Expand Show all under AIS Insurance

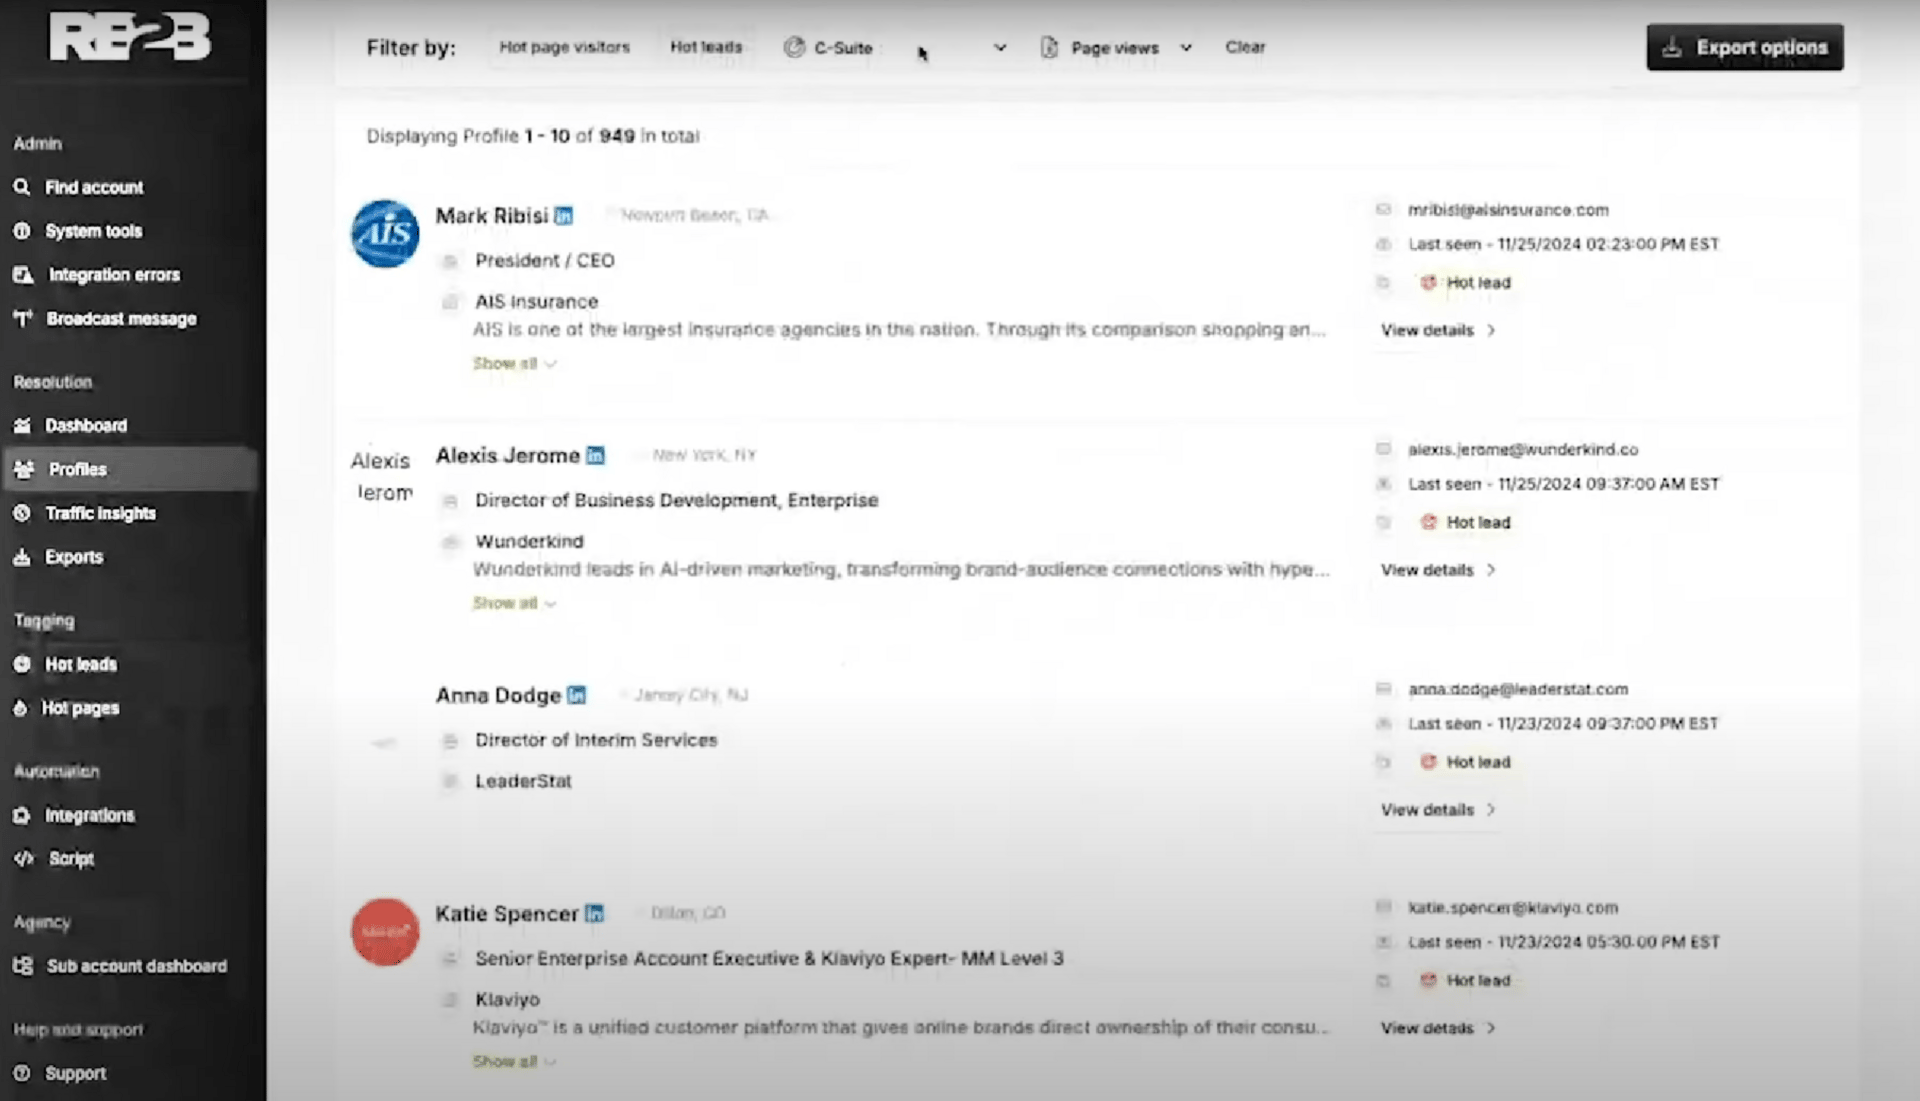tap(514, 364)
